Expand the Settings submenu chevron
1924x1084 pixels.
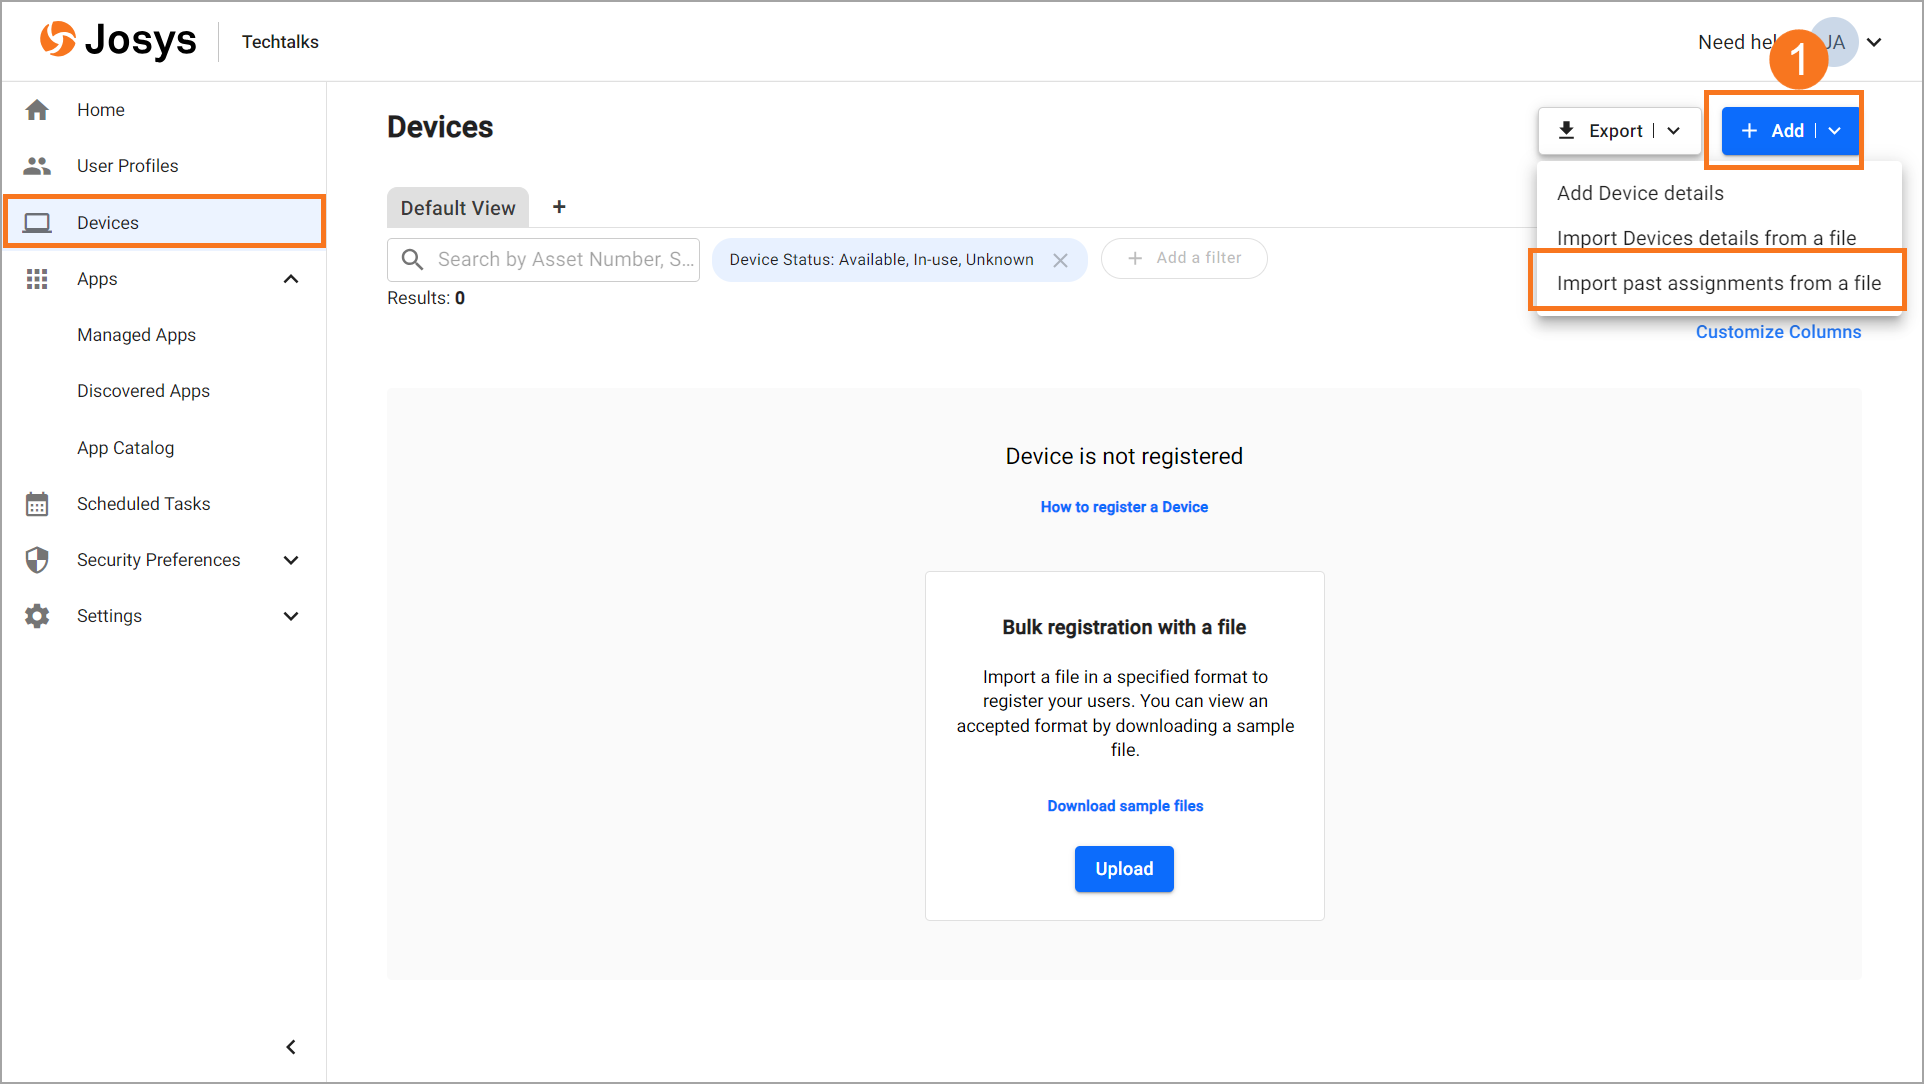291,616
